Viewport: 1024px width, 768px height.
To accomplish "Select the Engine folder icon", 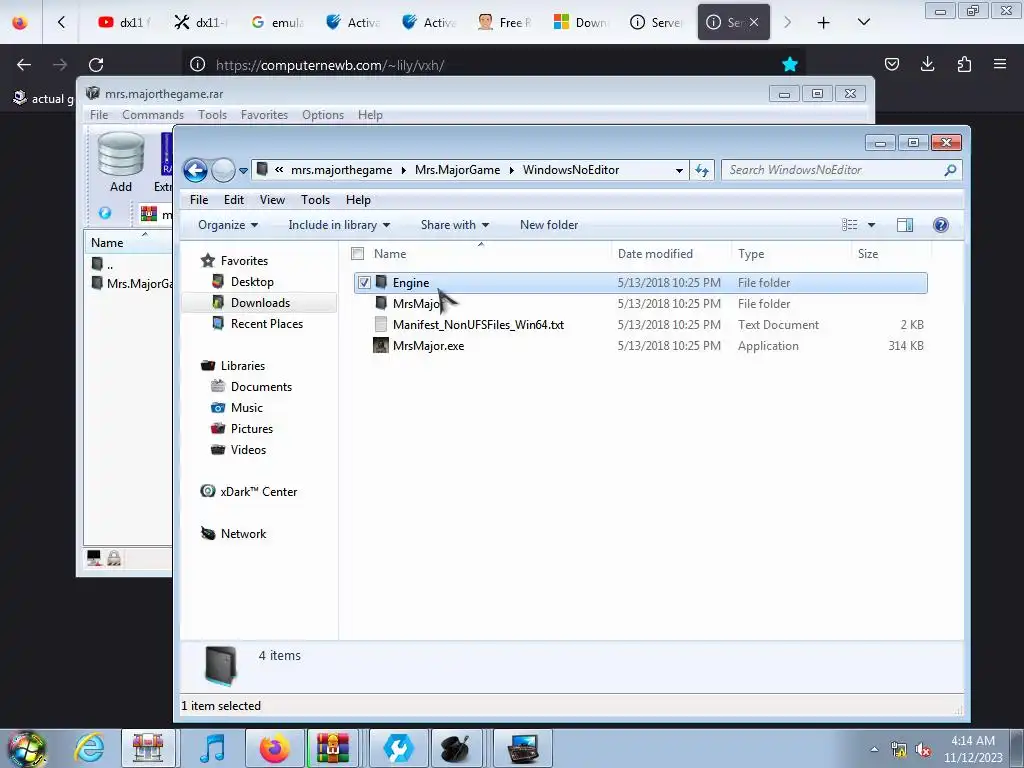I will pos(381,283).
